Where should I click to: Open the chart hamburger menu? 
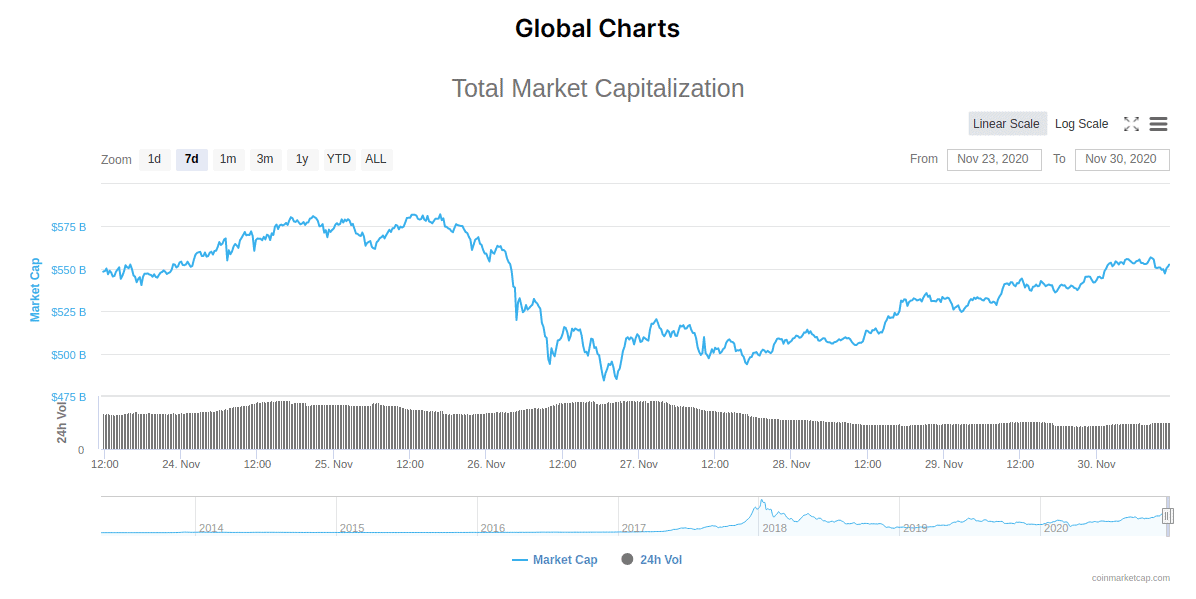tap(1158, 124)
